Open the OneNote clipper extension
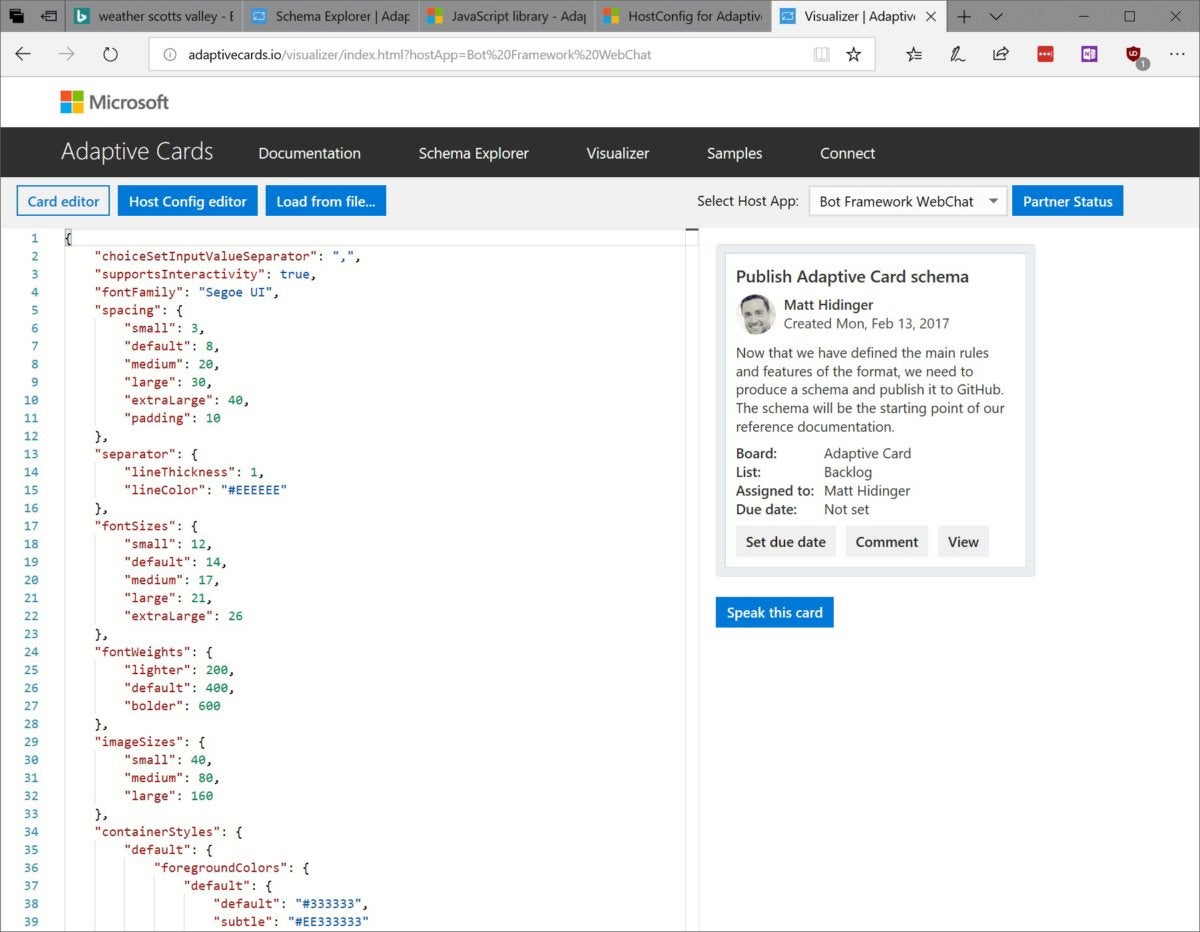 (x=1089, y=55)
